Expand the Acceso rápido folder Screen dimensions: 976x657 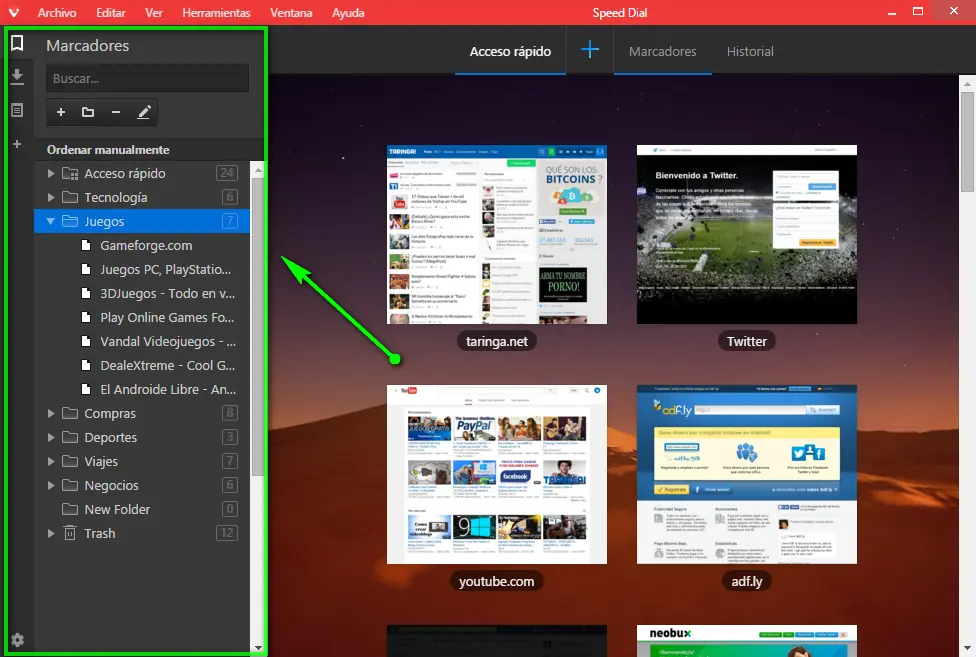pos(51,174)
